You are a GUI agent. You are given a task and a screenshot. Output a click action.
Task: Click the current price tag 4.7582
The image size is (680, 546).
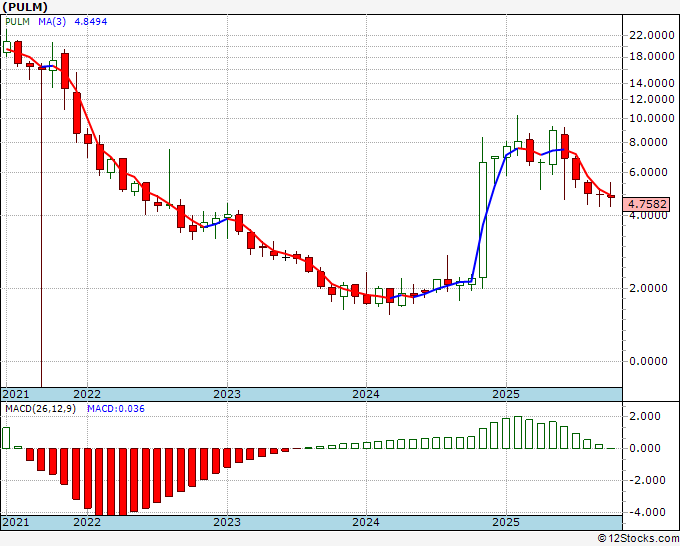coord(647,204)
